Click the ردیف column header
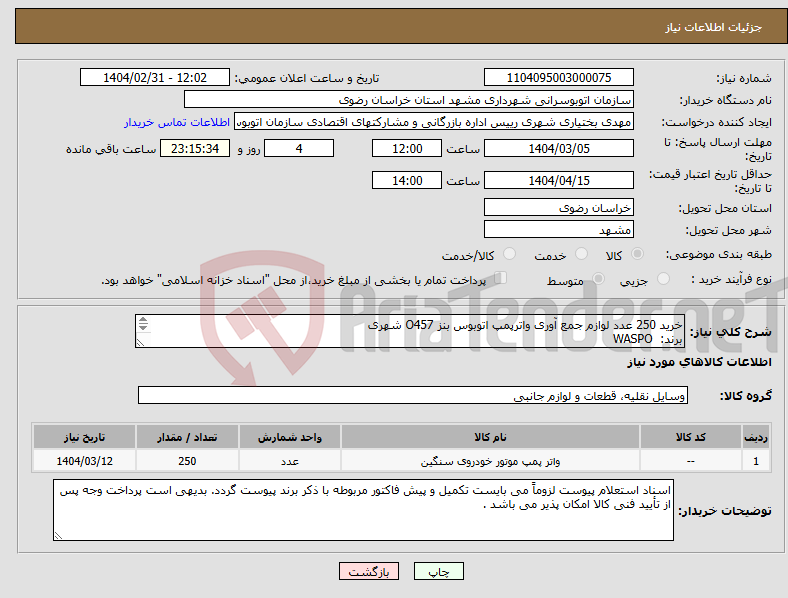Viewport: 788px width, 598px height. point(756,437)
